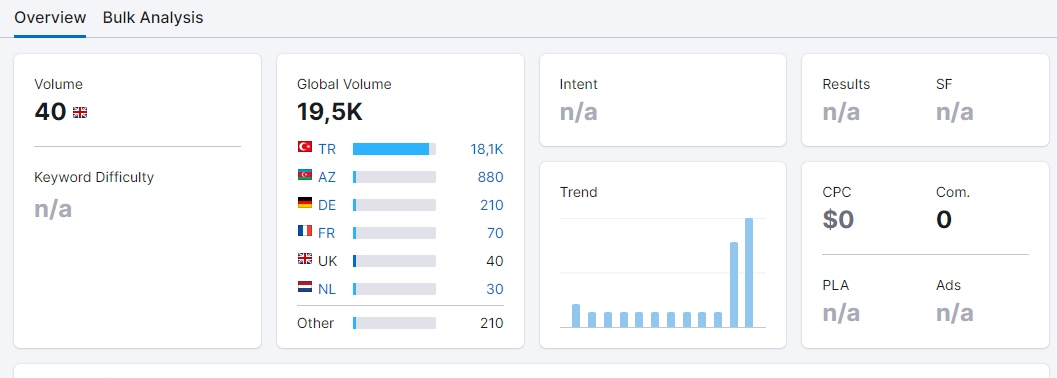Viewport: 1057px width, 378px height.
Task: Open the FR country link
Action: pyautogui.click(x=327, y=233)
